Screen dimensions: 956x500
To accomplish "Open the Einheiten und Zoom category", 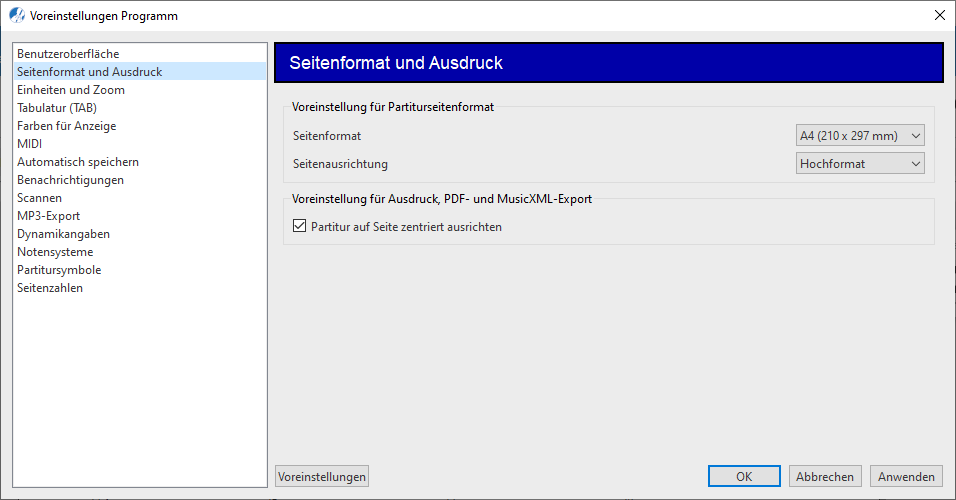I will [x=71, y=90].
